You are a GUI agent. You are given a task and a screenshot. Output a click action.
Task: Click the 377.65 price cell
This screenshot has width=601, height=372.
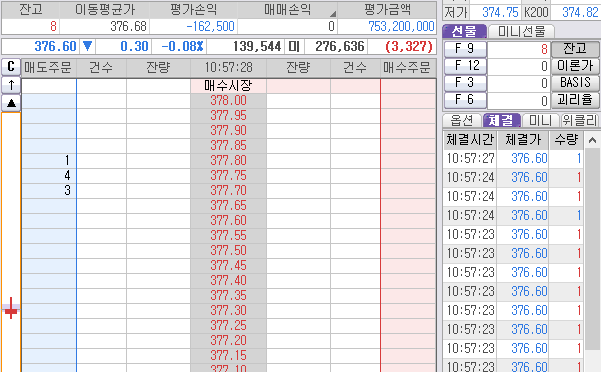(228, 205)
